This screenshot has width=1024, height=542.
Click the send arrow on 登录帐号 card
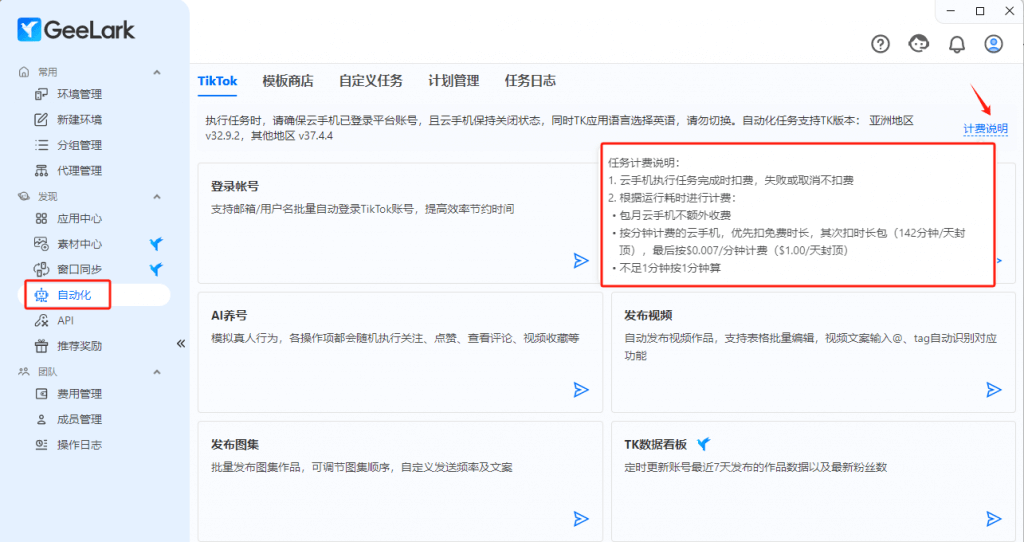[x=581, y=260]
